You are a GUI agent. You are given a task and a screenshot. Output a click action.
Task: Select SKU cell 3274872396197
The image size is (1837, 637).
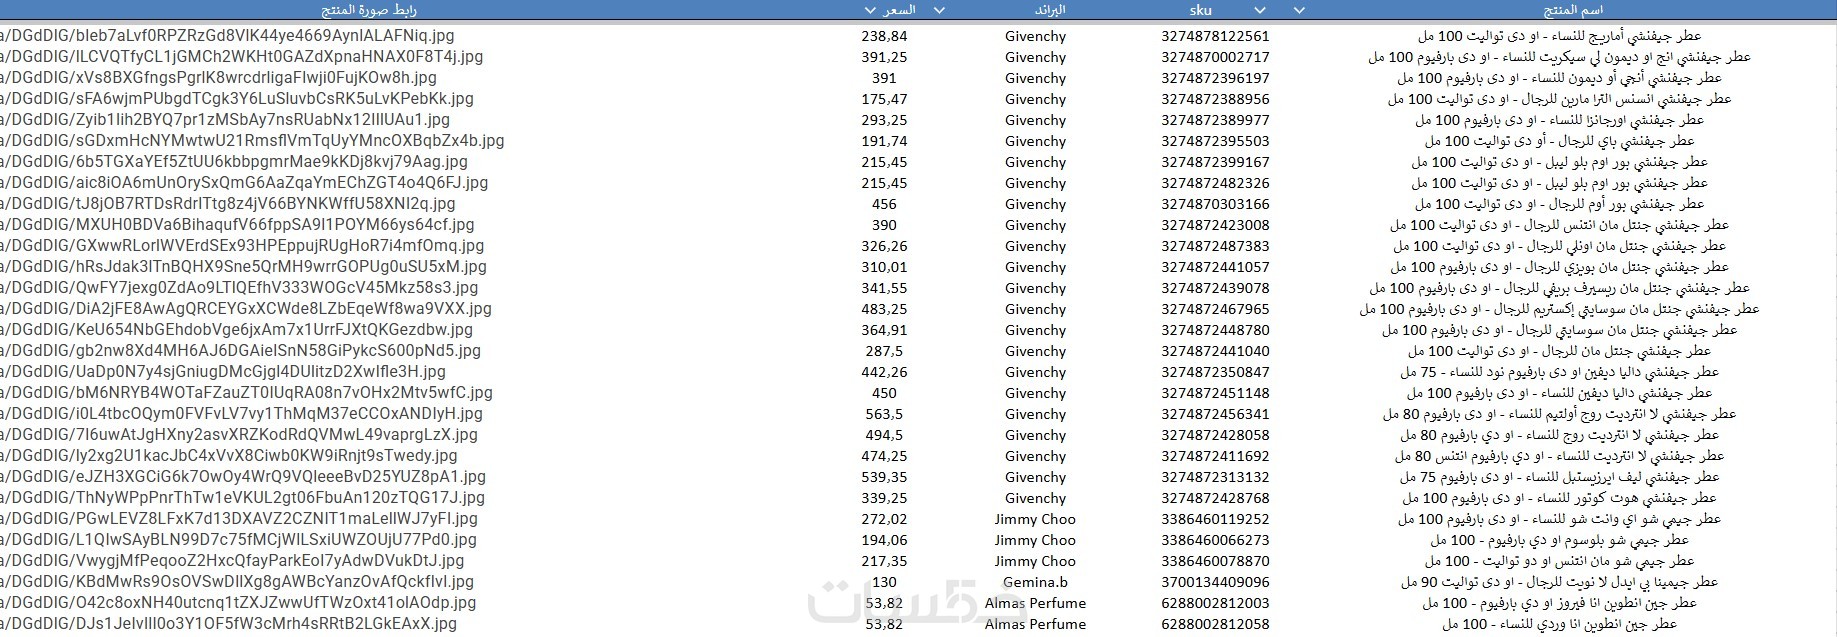coord(1215,78)
